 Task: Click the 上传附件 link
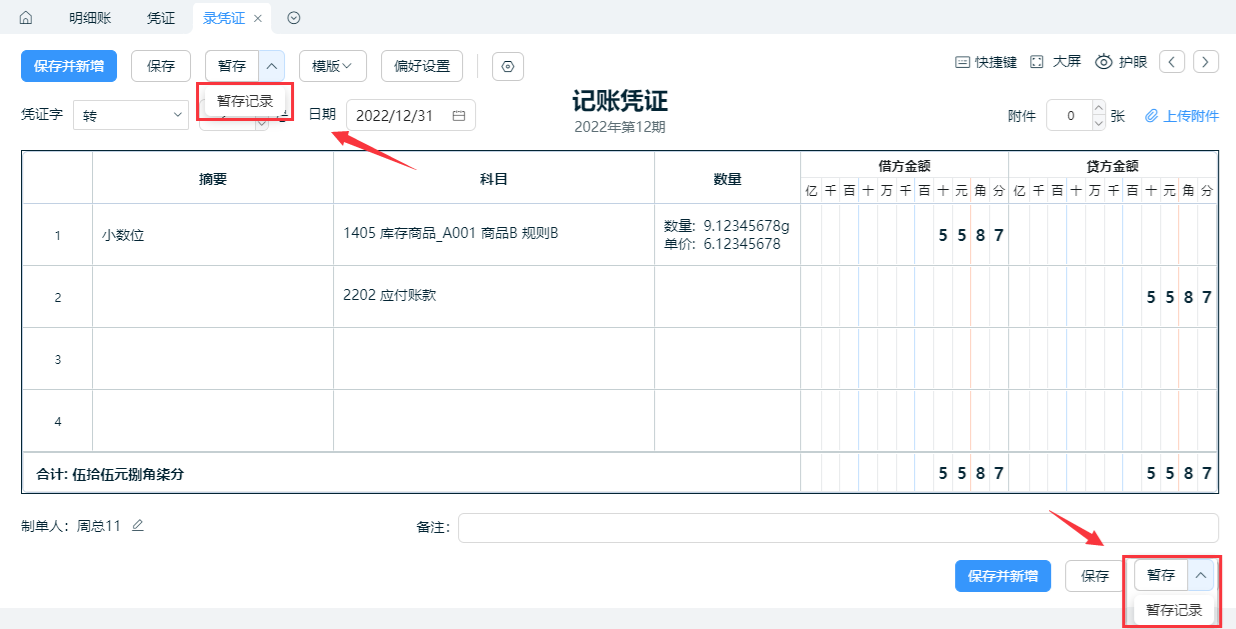pos(1182,116)
